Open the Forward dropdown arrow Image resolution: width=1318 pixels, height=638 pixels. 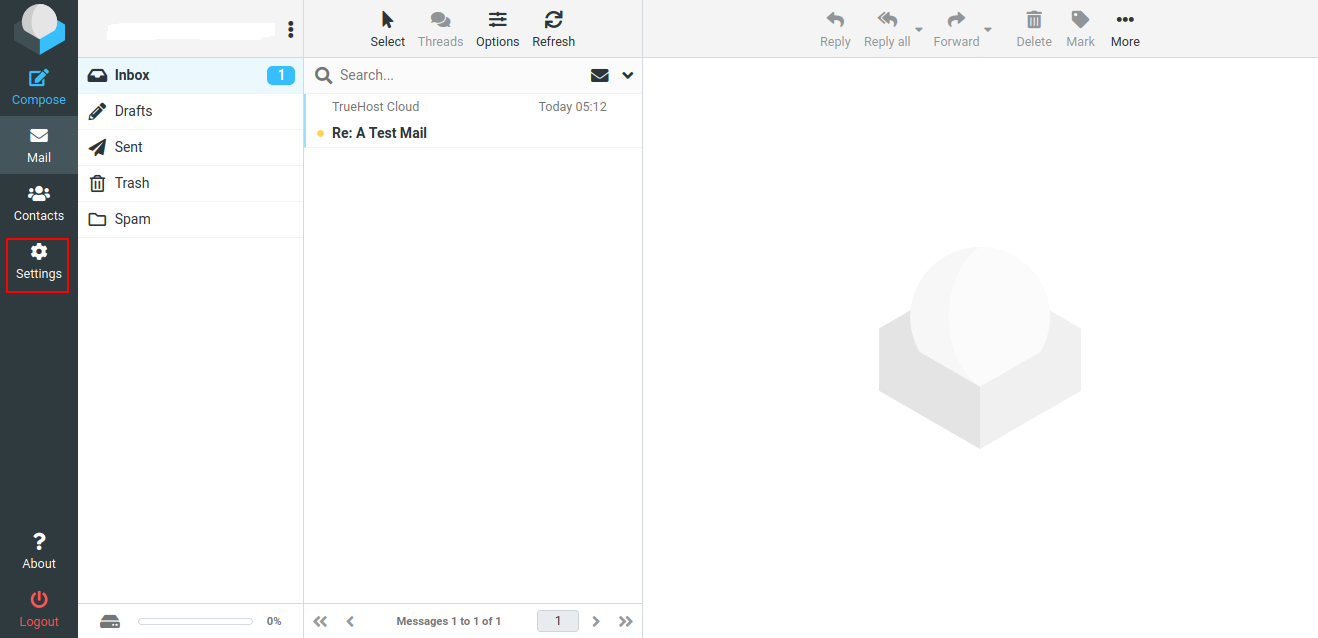(988, 30)
